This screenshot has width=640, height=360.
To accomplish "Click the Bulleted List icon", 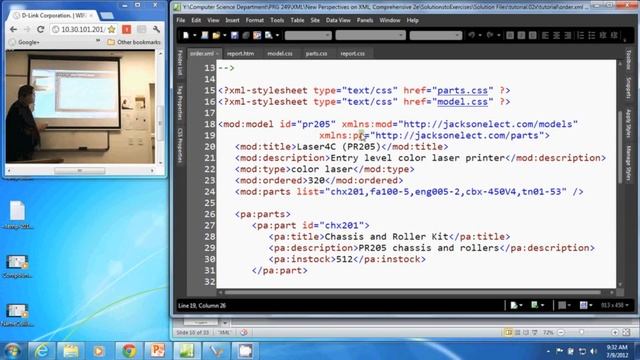I will (592, 36).
